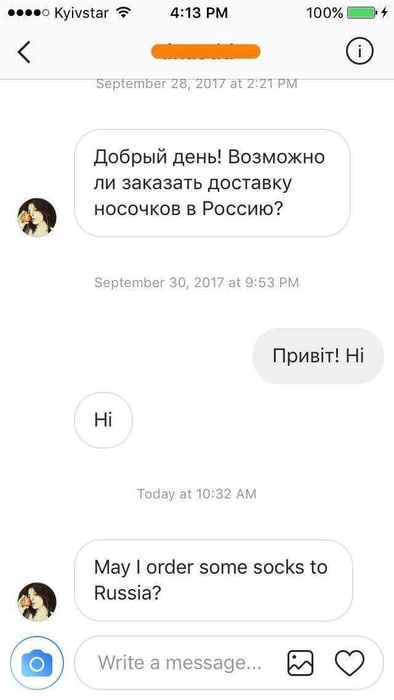Open sender avatar beside socks message
Viewport: 394px width, 700px height.
(37, 601)
